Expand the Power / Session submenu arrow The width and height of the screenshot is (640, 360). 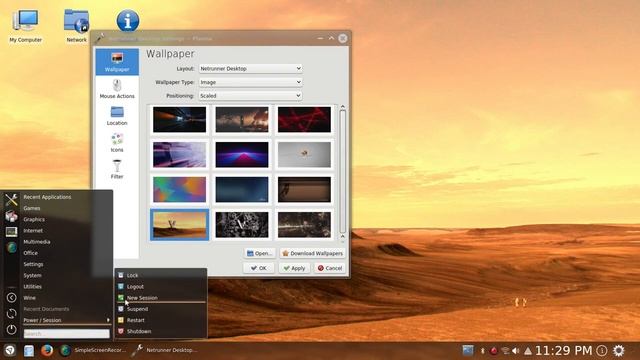108,320
